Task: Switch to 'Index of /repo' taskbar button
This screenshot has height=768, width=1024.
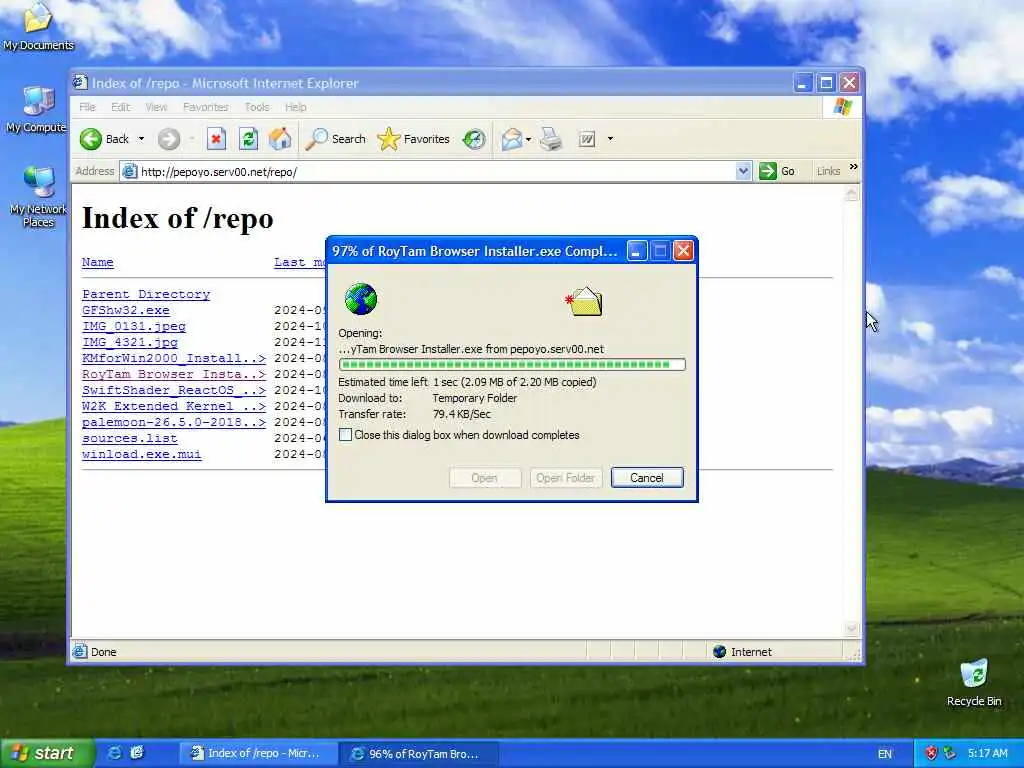Action: (258, 754)
